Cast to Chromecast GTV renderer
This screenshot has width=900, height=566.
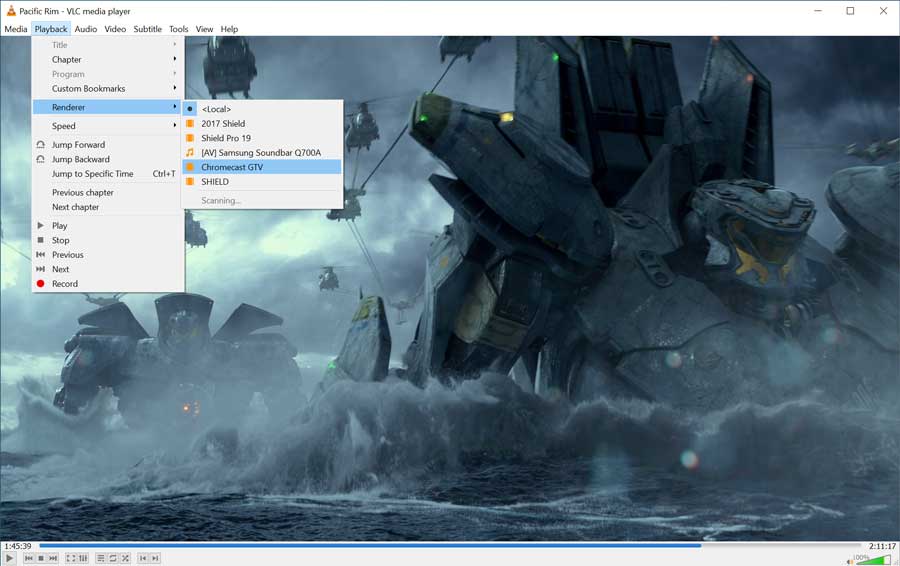tap(262, 167)
